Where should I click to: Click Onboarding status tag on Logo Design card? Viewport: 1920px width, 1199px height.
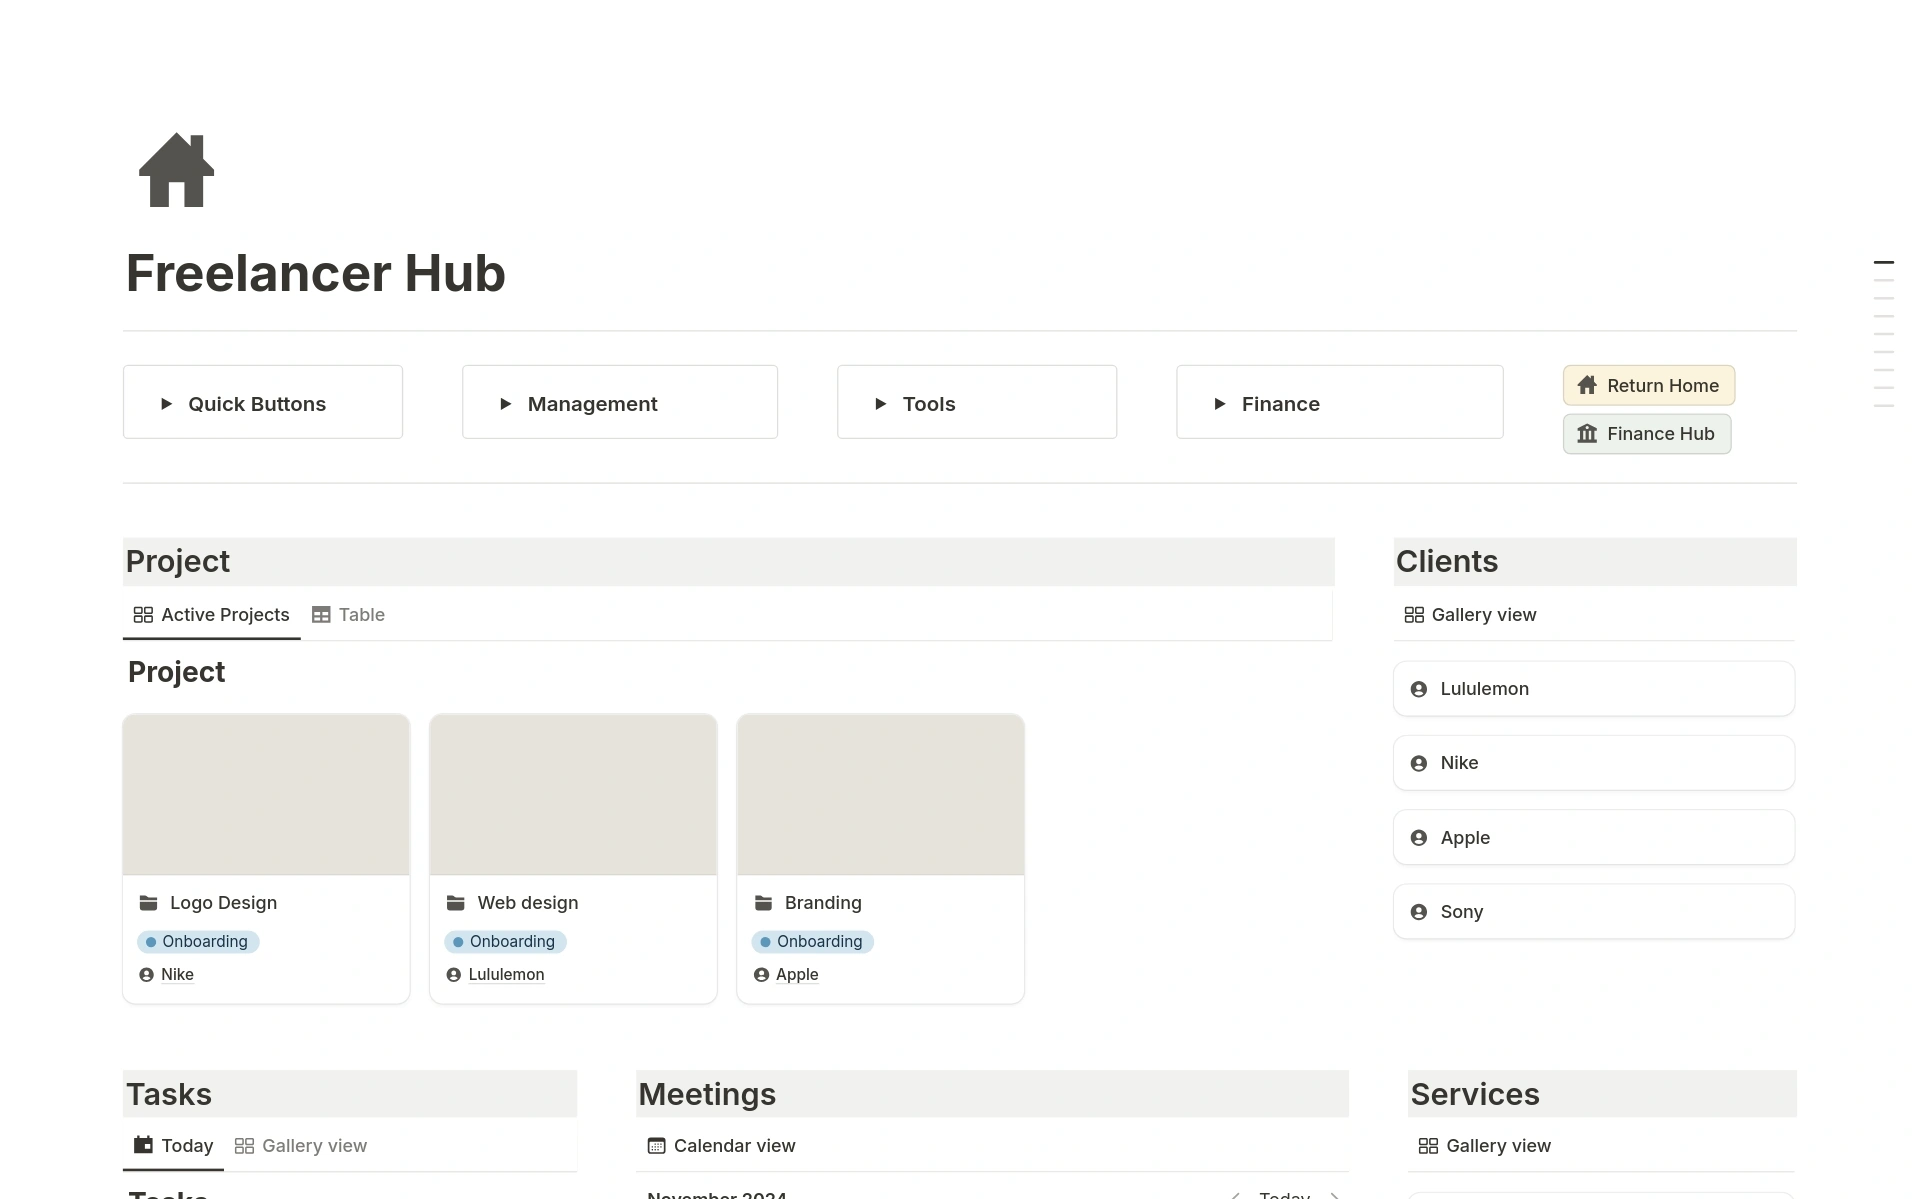pyautogui.click(x=198, y=942)
